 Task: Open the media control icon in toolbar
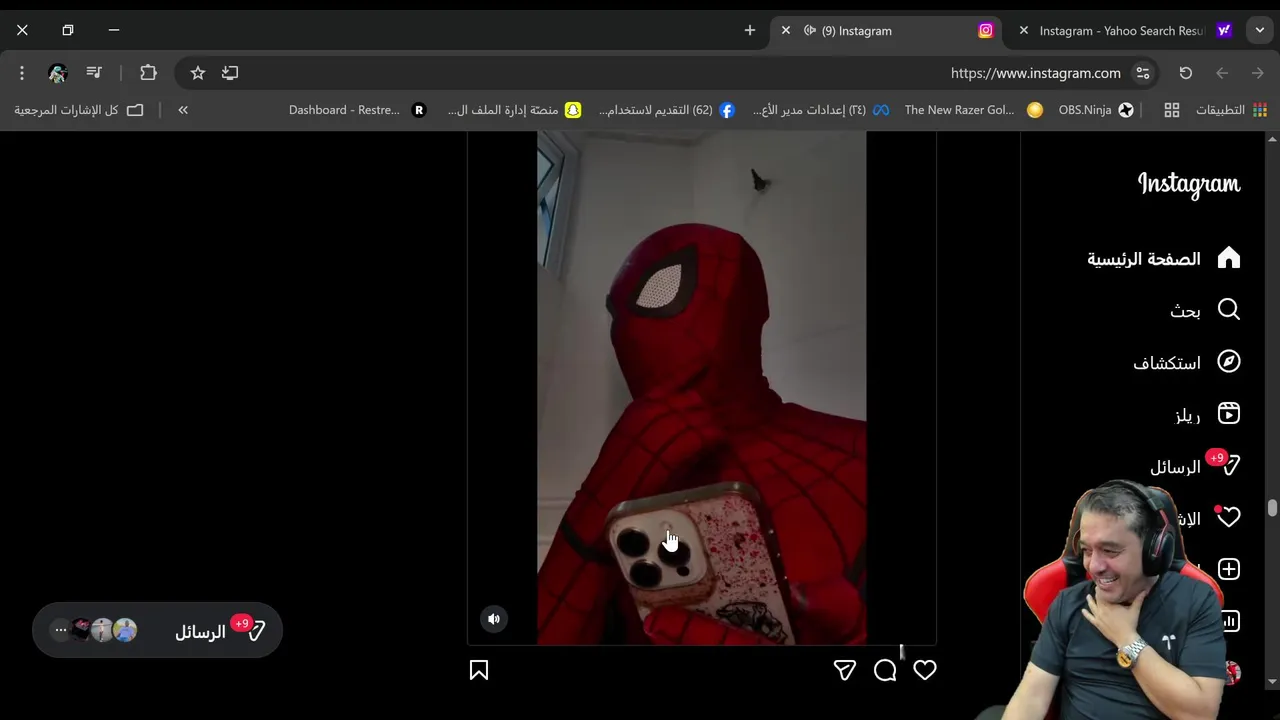pos(94,73)
